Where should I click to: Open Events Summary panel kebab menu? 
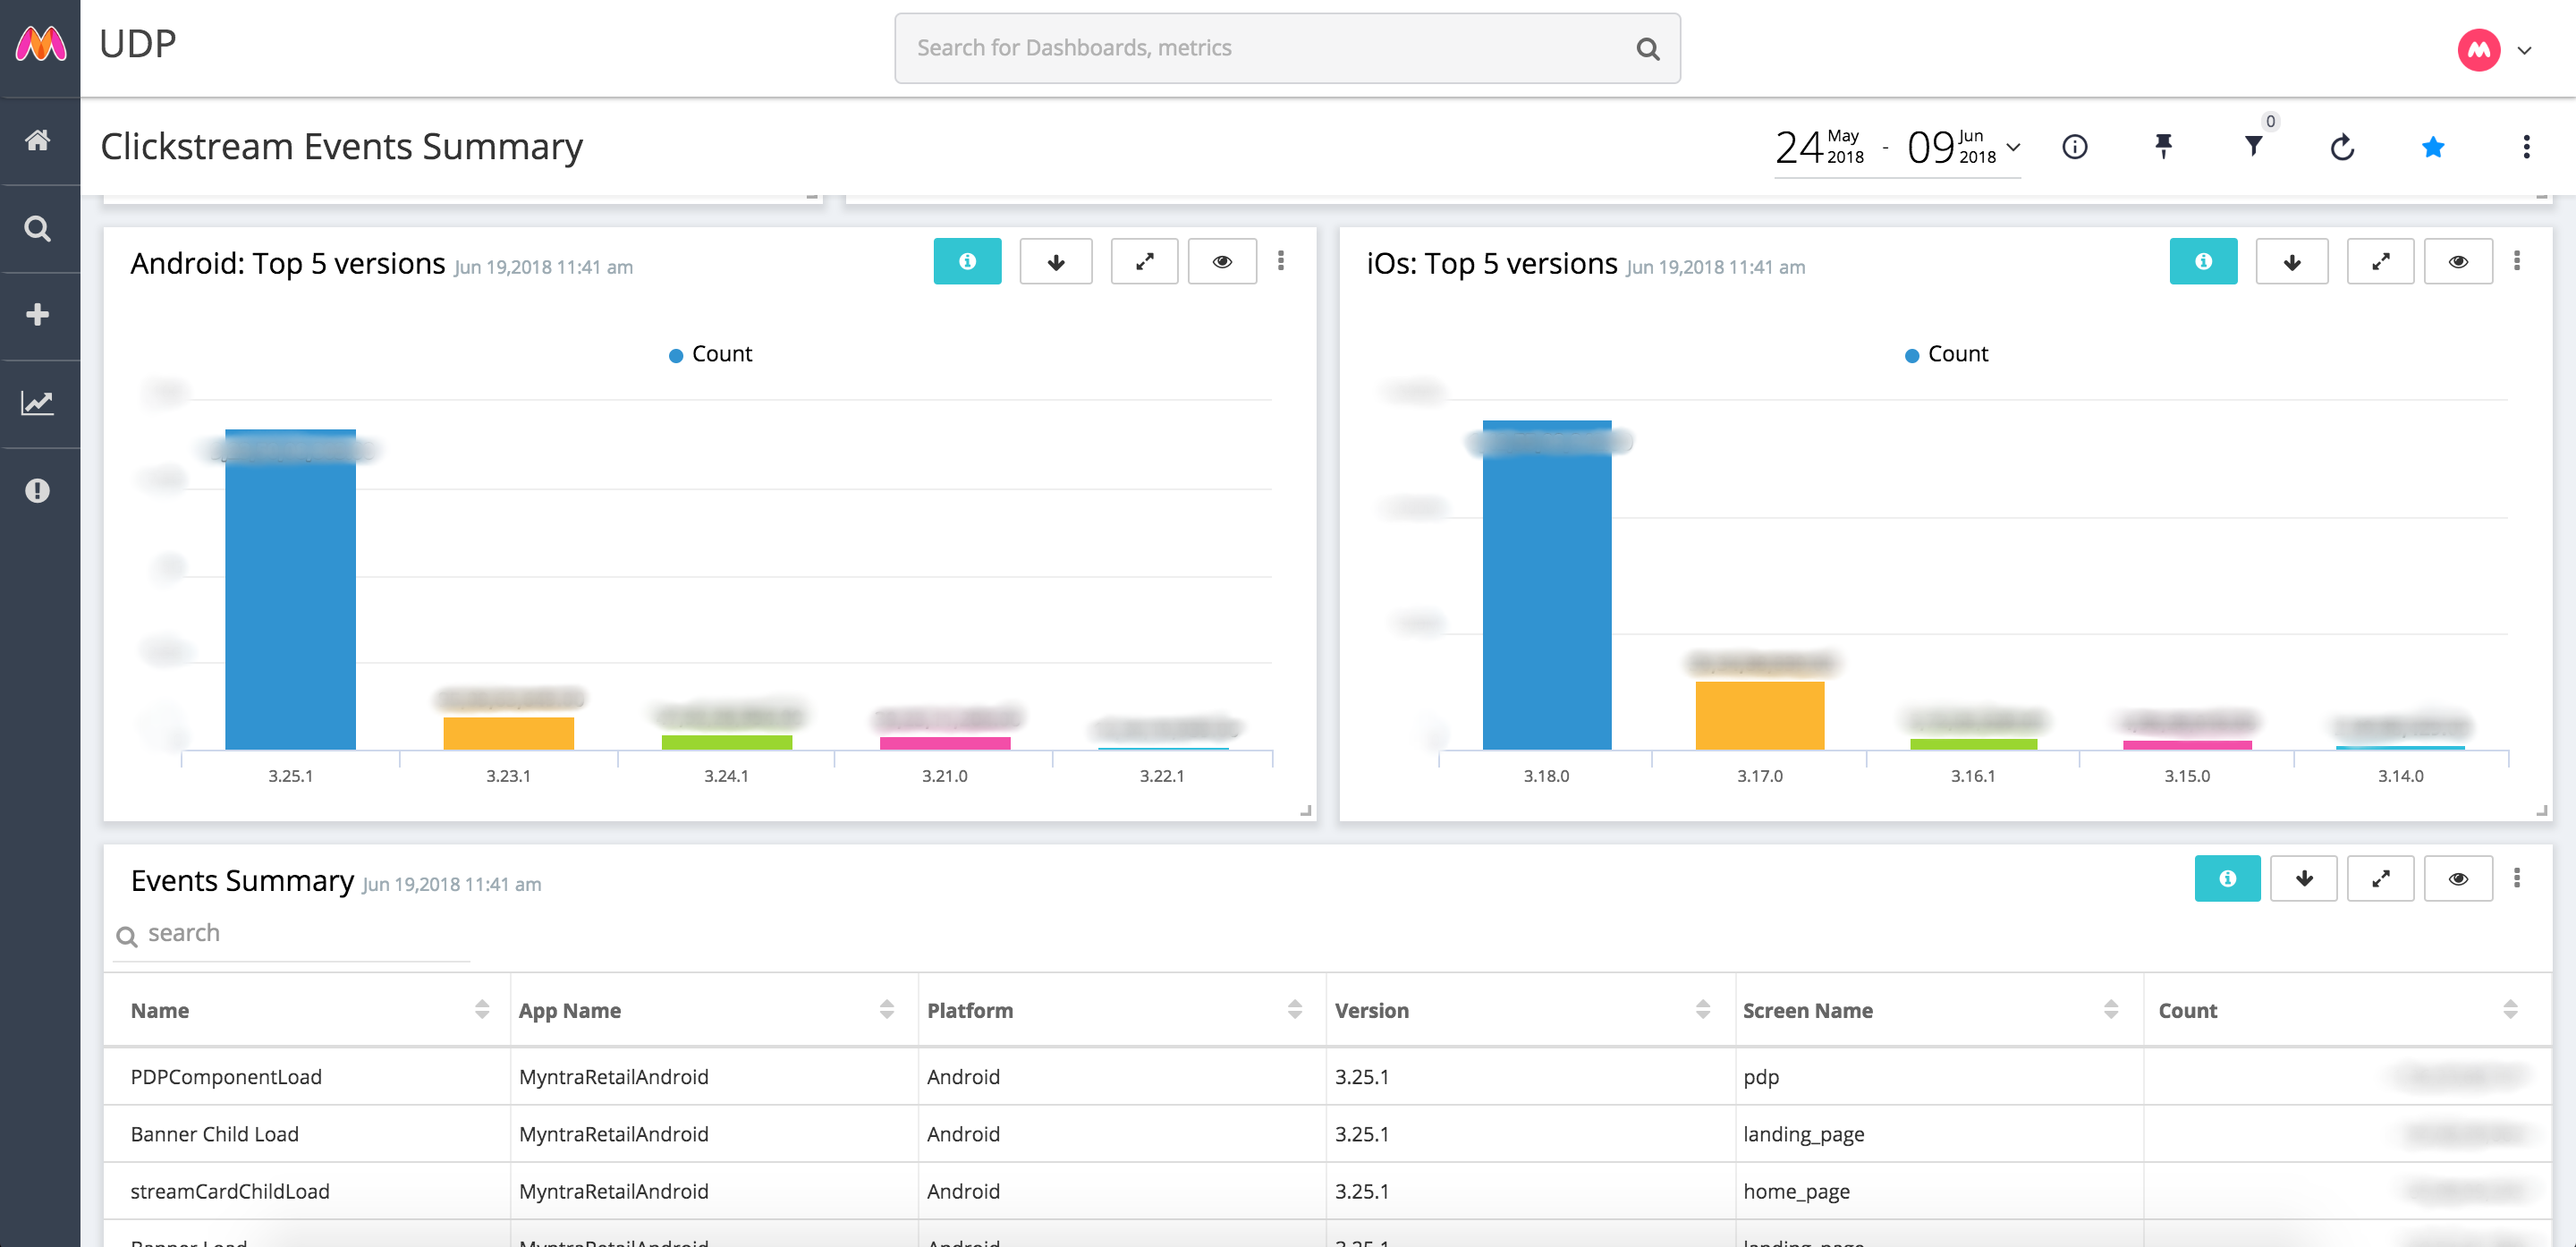coord(2517,878)
